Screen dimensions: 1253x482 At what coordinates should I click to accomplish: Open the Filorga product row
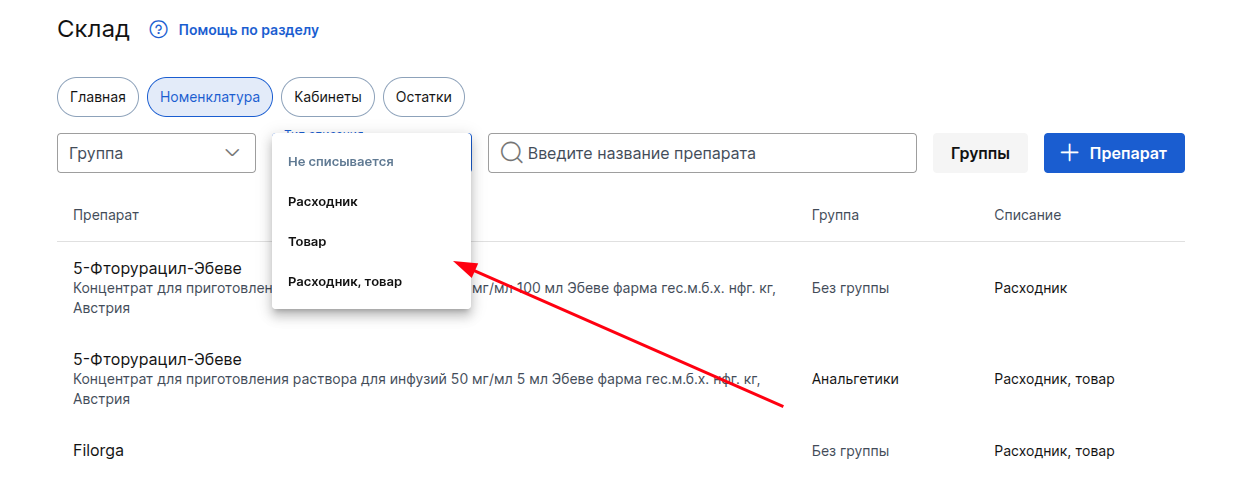99,451
